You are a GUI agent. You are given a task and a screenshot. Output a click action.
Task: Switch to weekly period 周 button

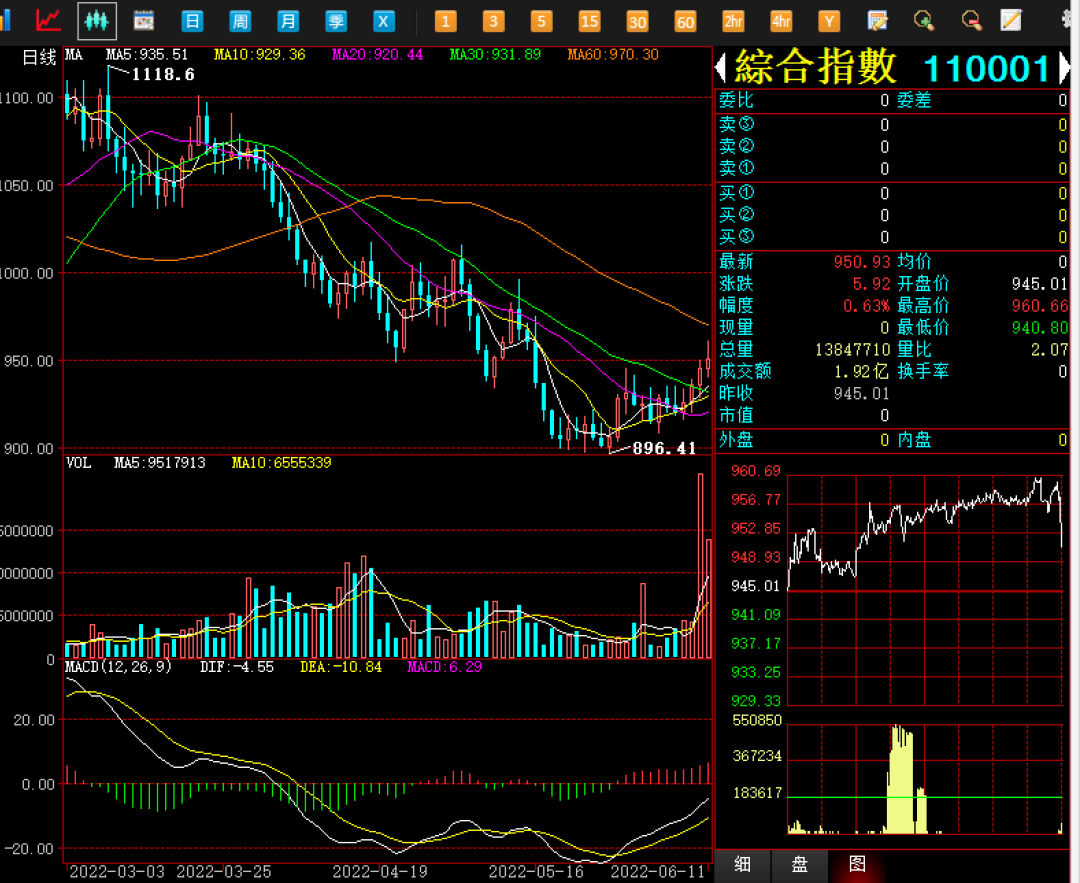tap(240, 21)
